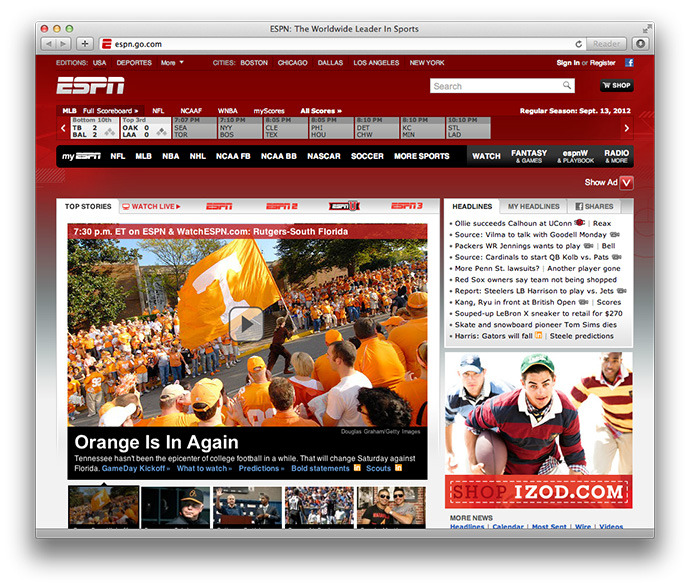Expand espnW & PLAYBOOK menu

click(576, 156)
